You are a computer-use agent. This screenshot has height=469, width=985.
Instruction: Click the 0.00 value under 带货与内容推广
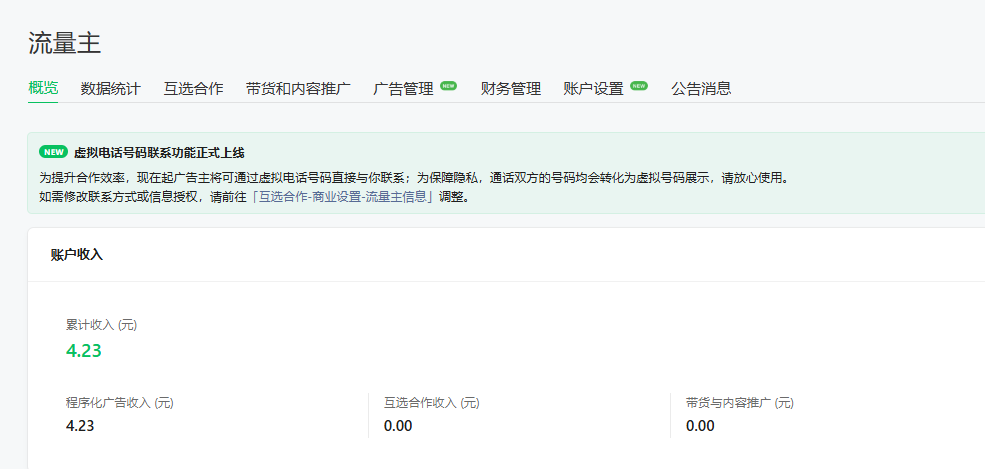tap(700, 426)
